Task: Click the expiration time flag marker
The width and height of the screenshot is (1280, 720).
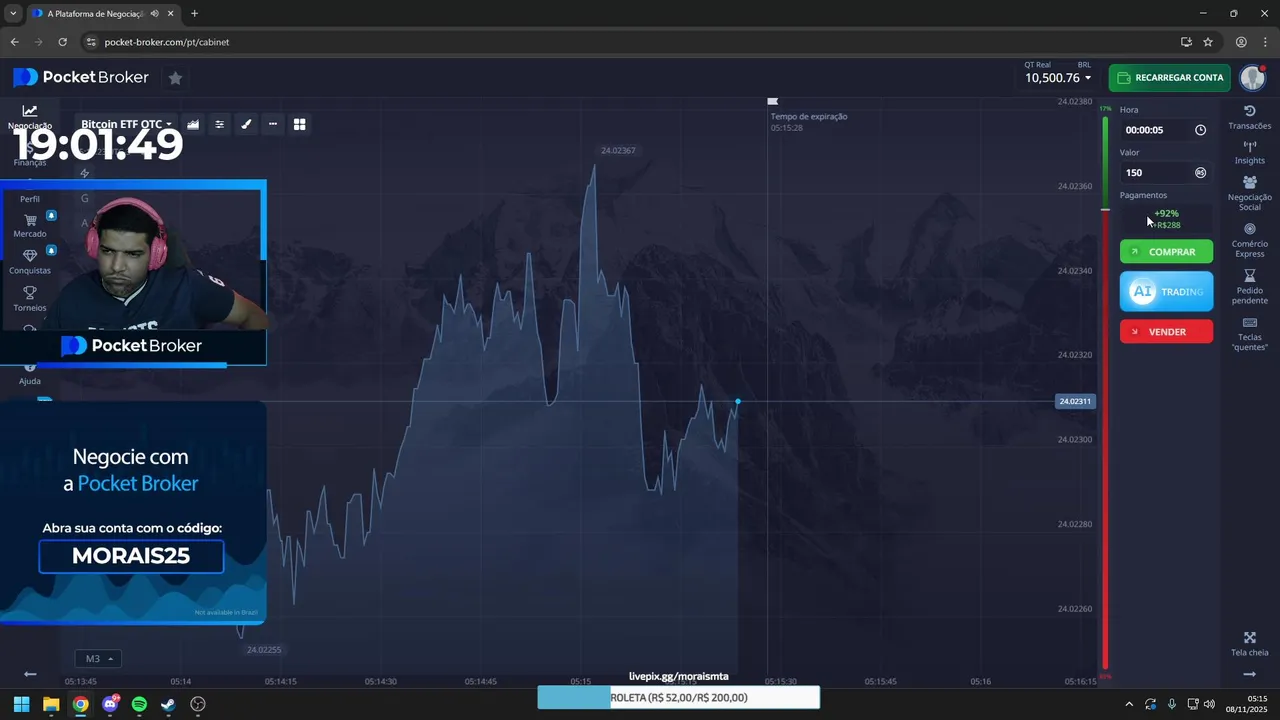Action: click(772, 101)
